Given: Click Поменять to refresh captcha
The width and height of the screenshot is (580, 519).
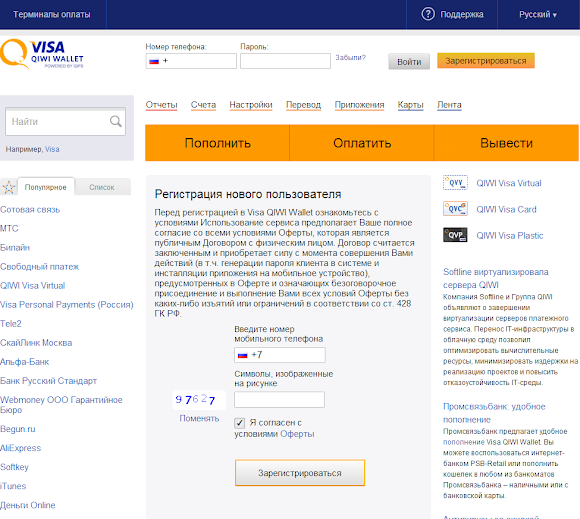Looking at the screenshot, I should pyautogui.click(x=199, y=418).
